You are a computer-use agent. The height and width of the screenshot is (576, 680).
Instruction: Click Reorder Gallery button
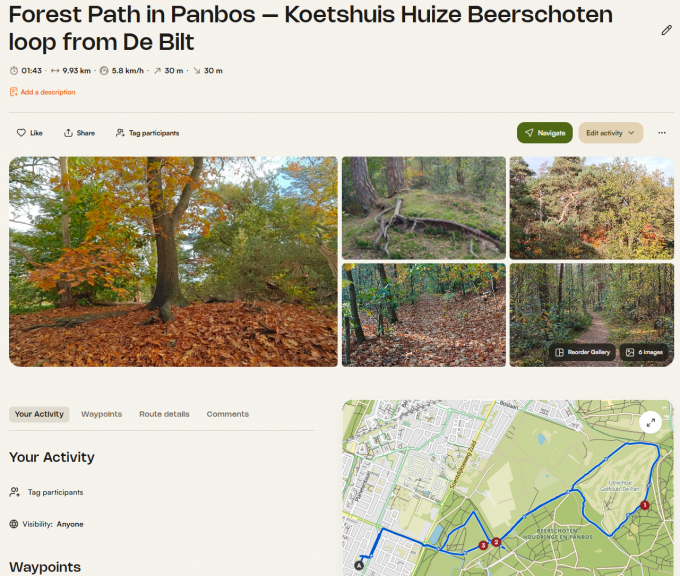(x=580, y=352)
